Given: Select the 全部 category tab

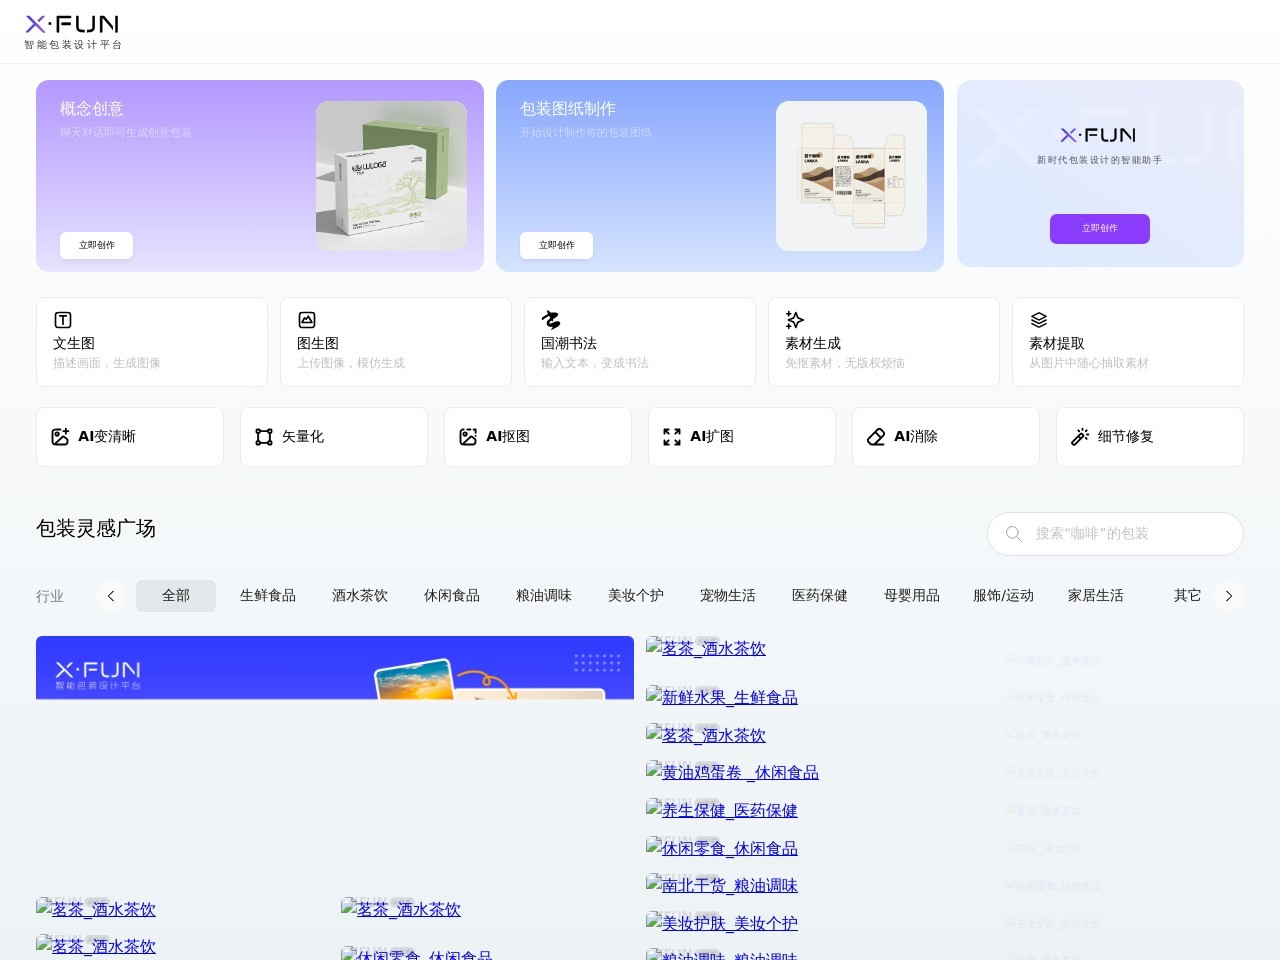Looking at the screenshot, I should pyautogui.click(x=176, y=596).
